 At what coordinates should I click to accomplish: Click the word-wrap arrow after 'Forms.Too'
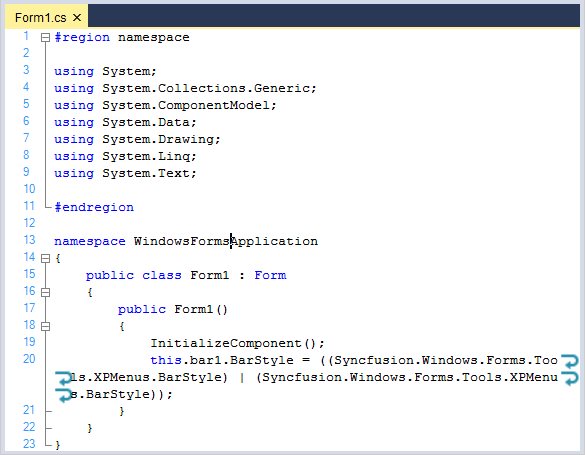click(x=570, y=361)
